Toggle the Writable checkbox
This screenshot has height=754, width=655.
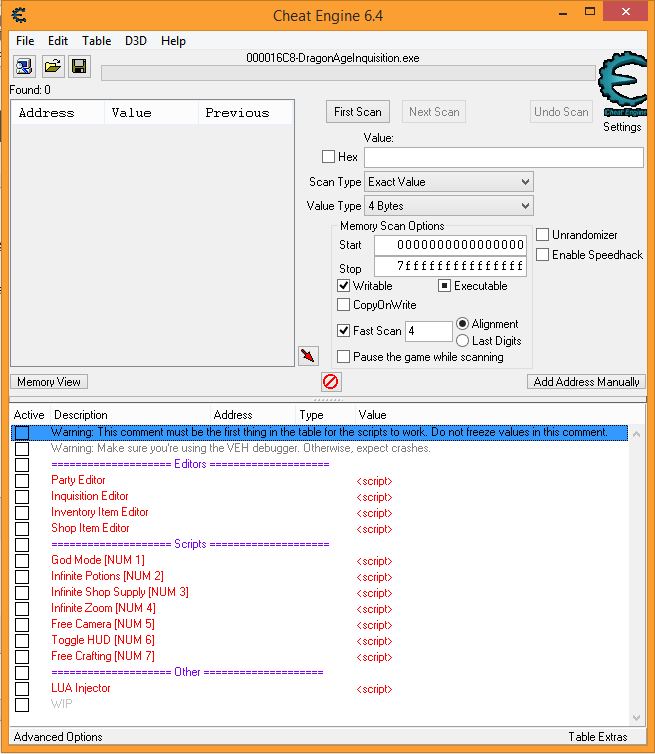[343, 286]
